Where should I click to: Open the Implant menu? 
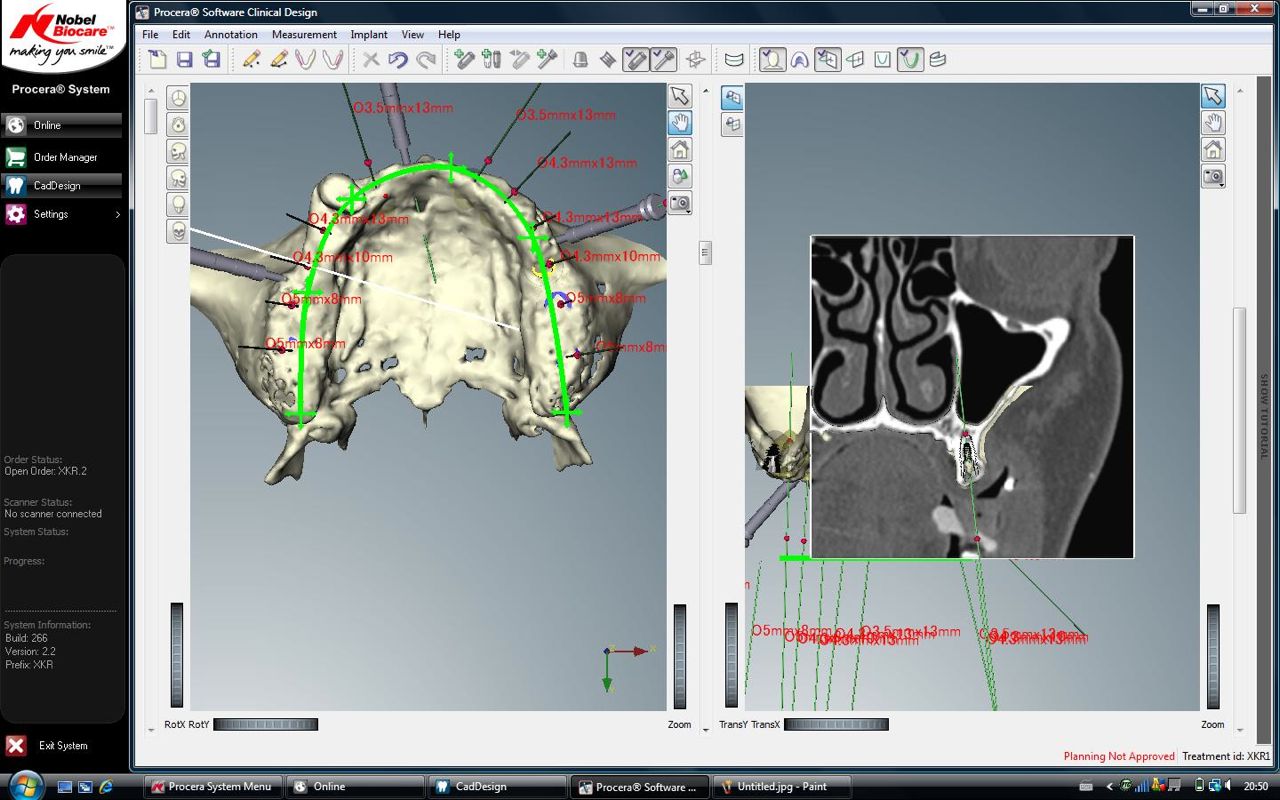(369, 34)
